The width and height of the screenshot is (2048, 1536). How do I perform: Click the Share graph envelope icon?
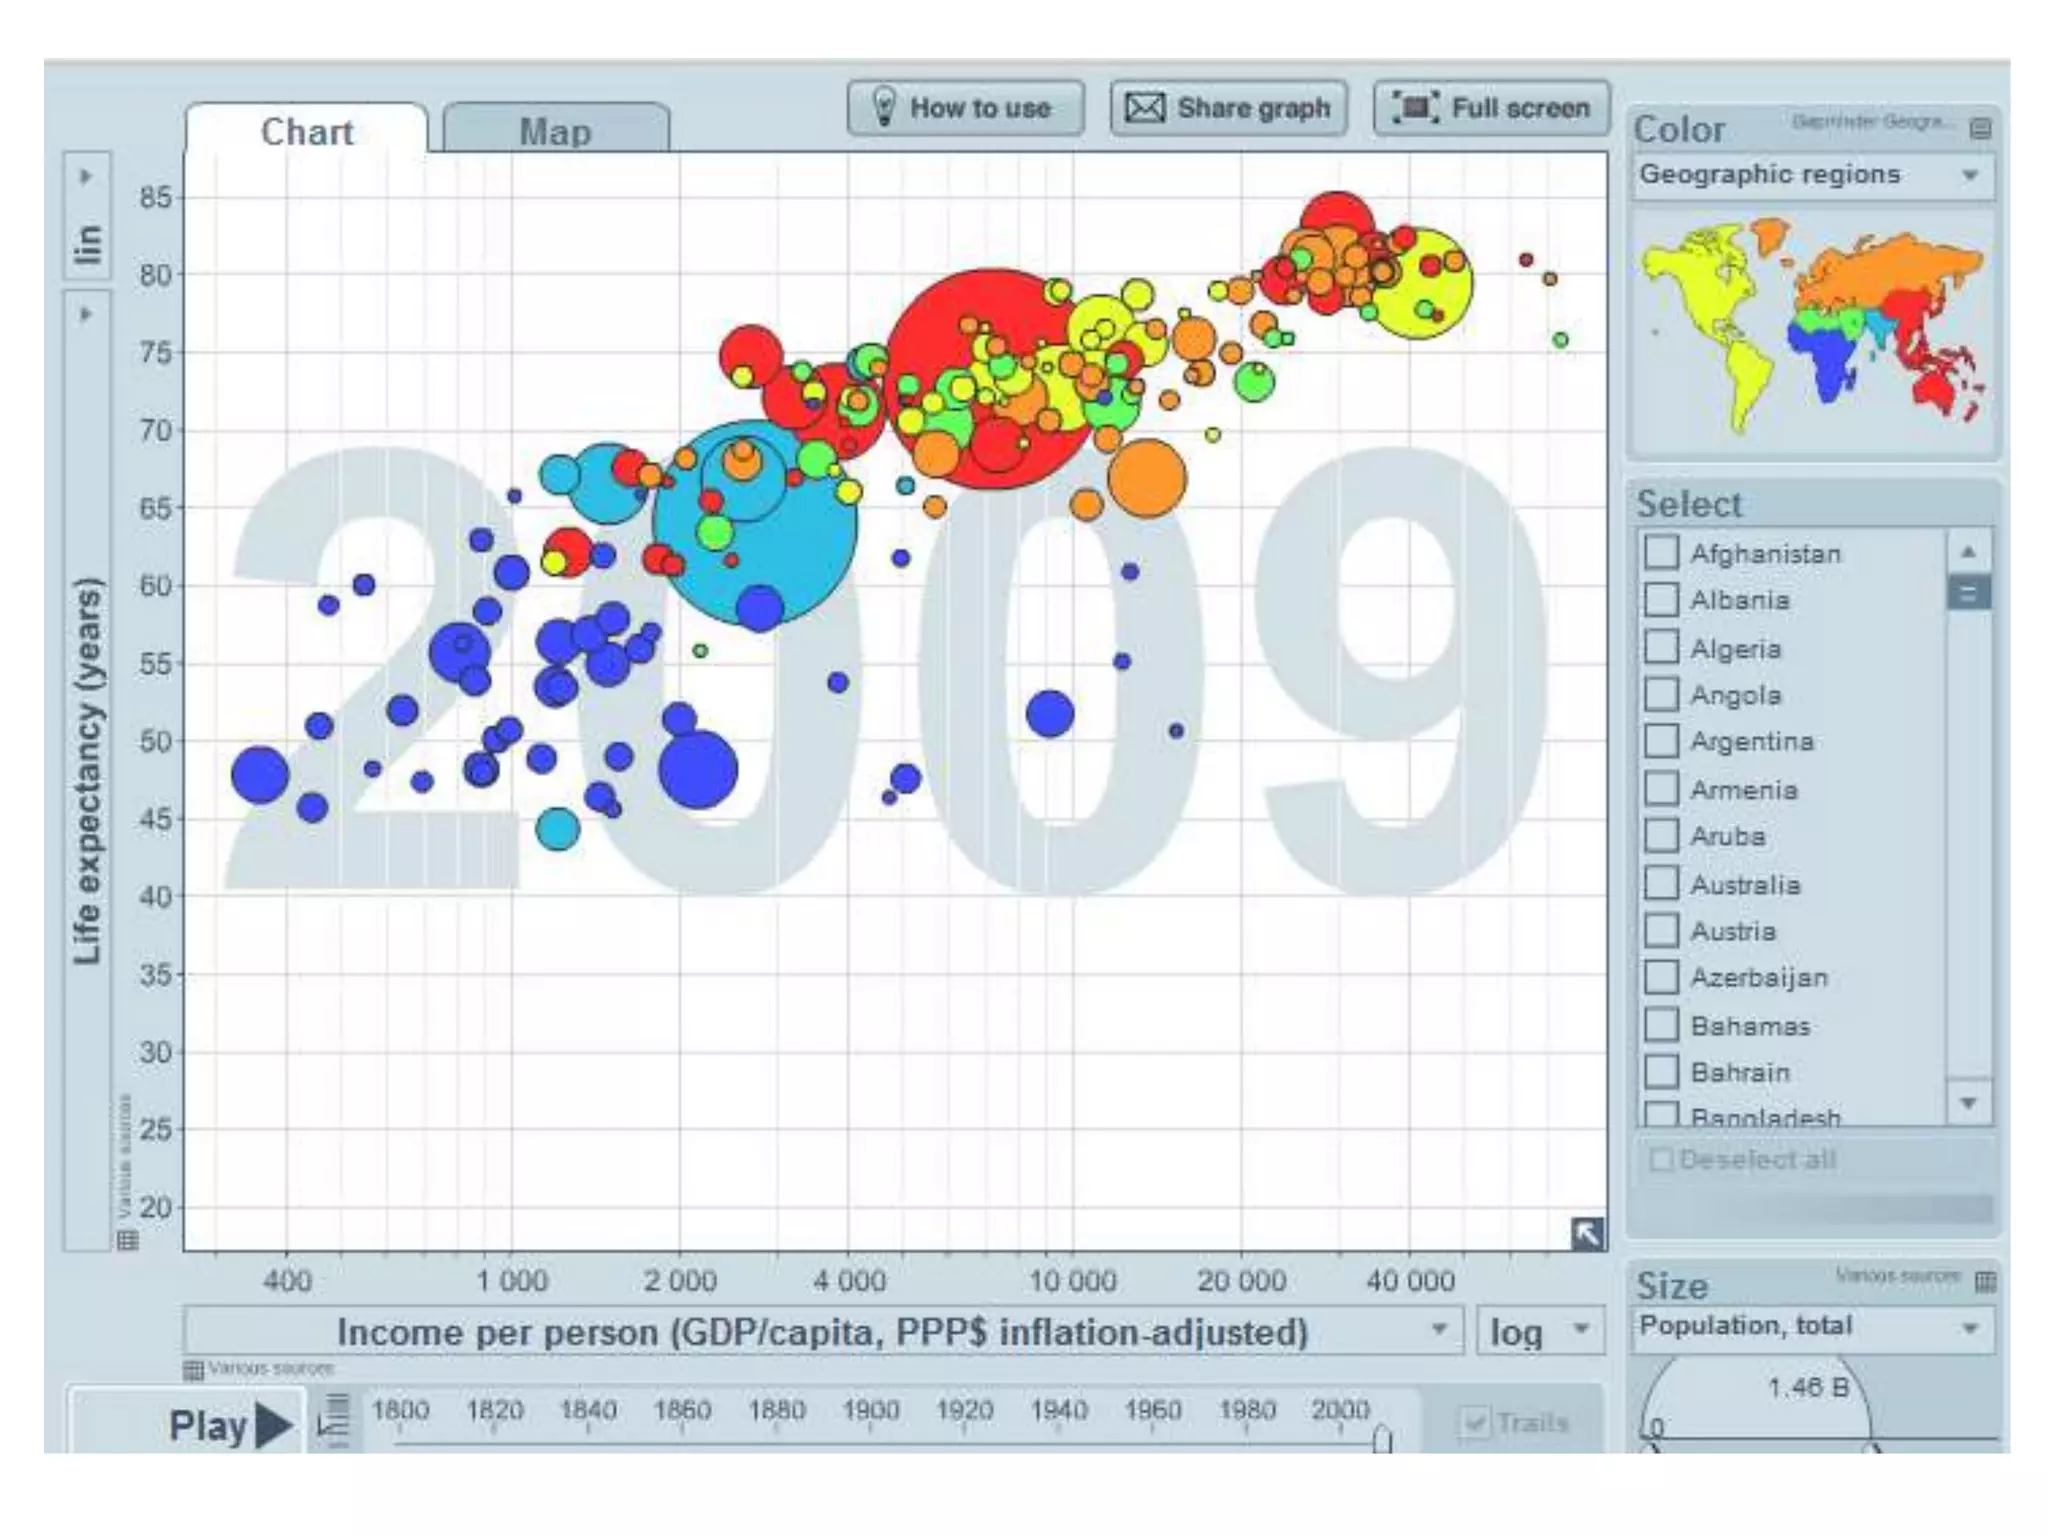click(x=1145, y=107)
